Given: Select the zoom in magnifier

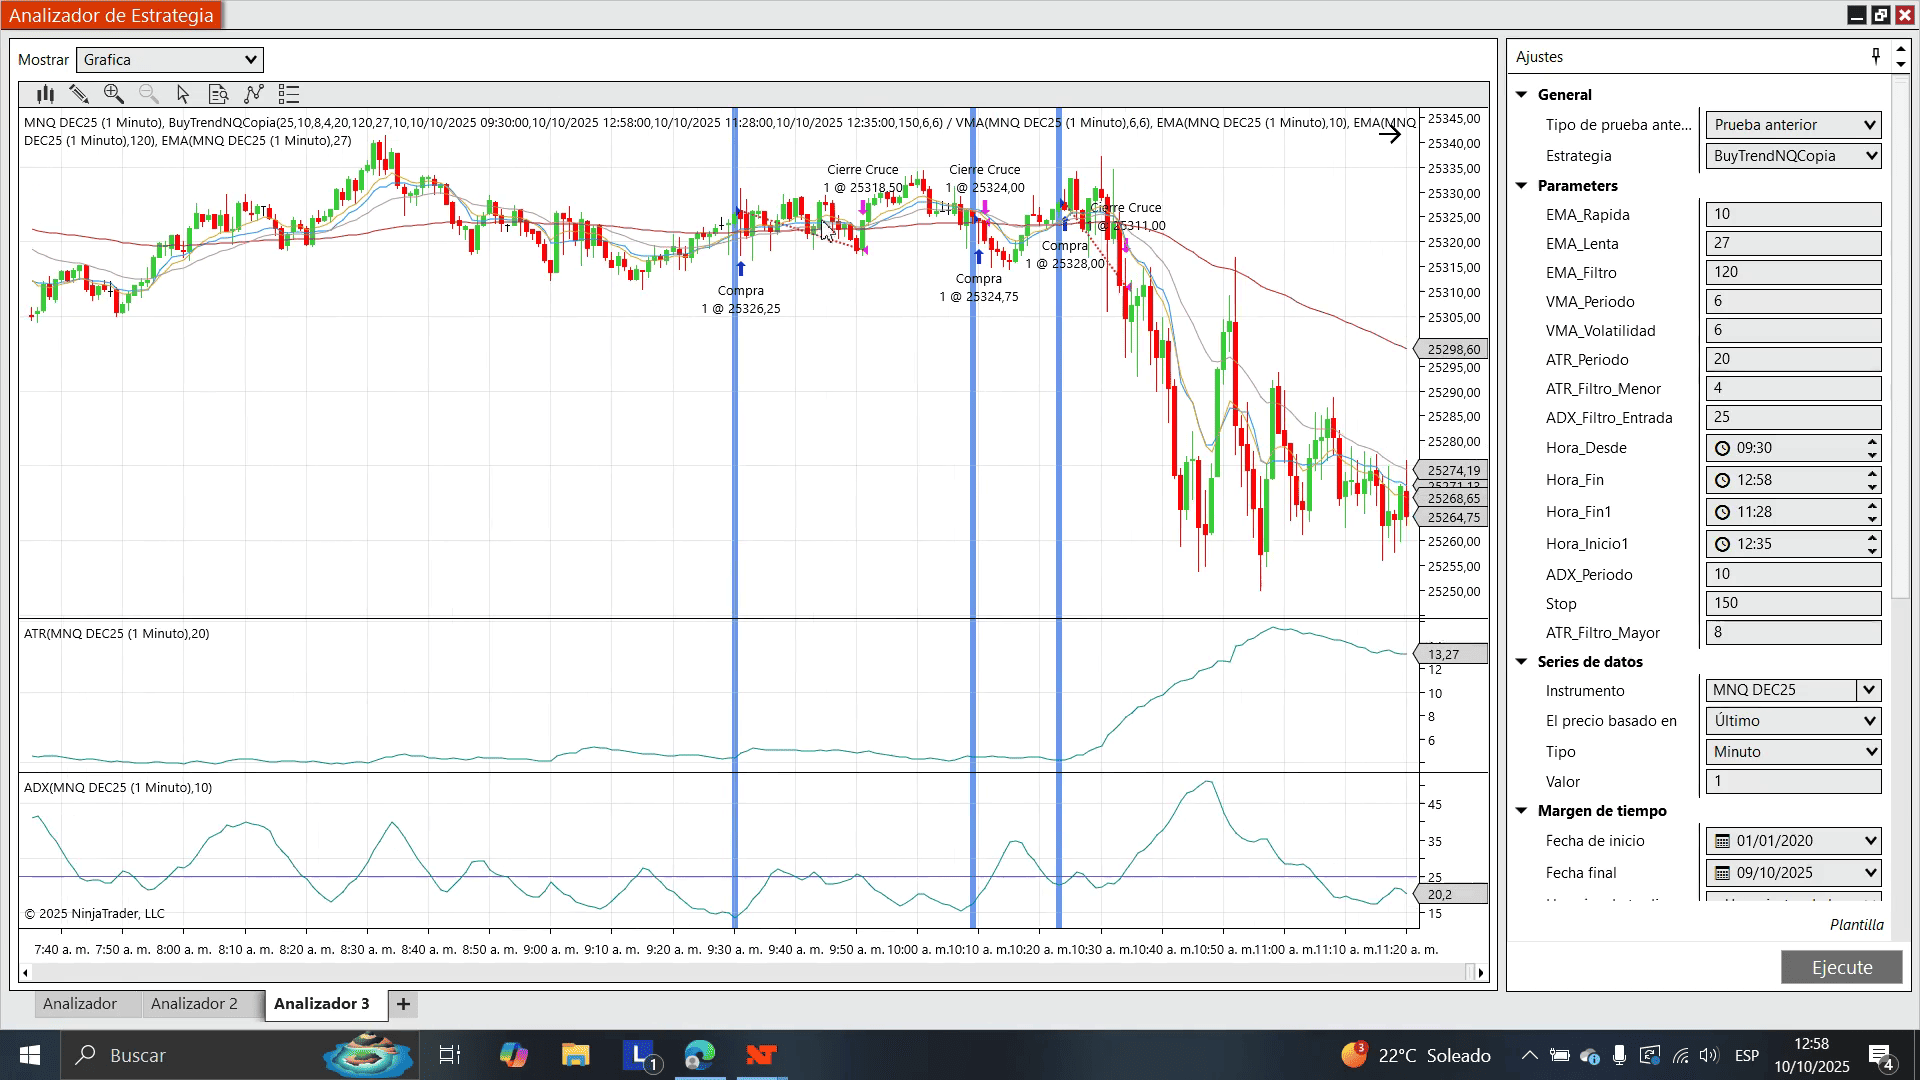Looking at the screenshot, I should pos(114,94).
